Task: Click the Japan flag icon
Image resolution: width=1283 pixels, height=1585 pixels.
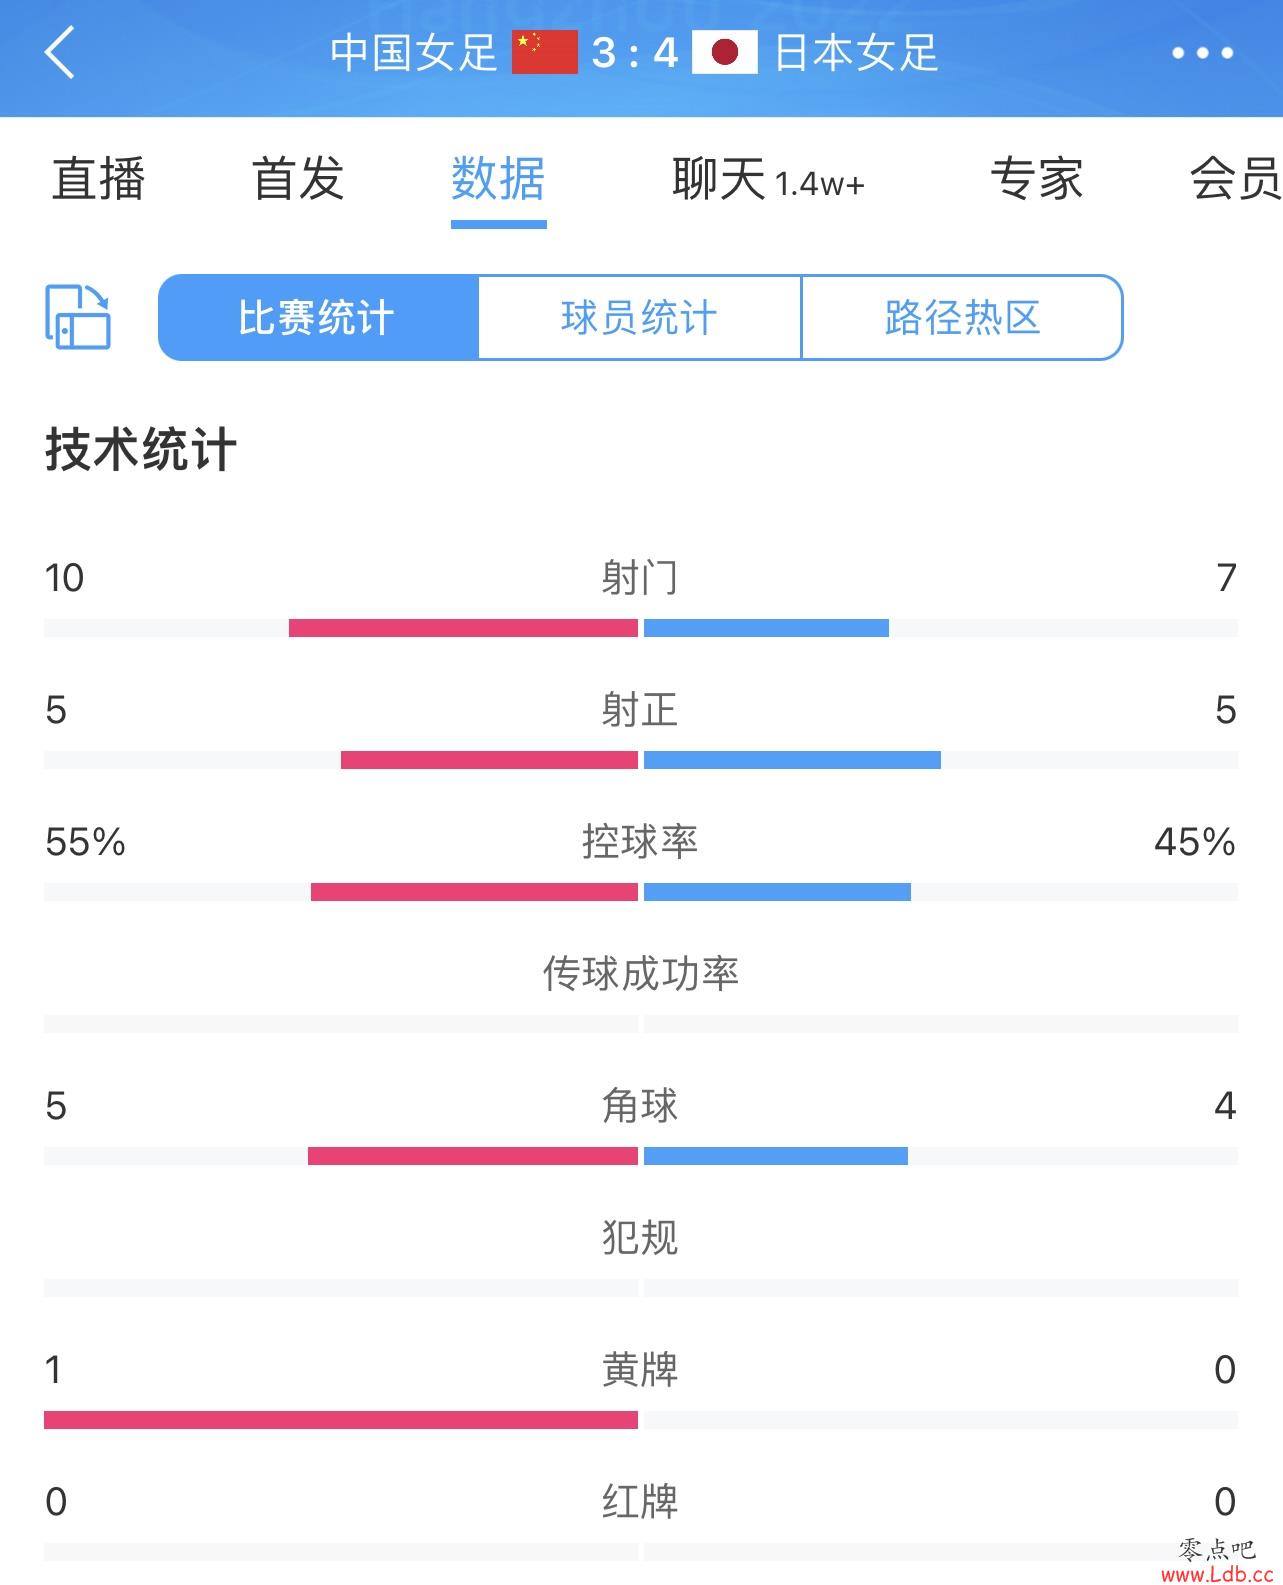Action: 725,52
